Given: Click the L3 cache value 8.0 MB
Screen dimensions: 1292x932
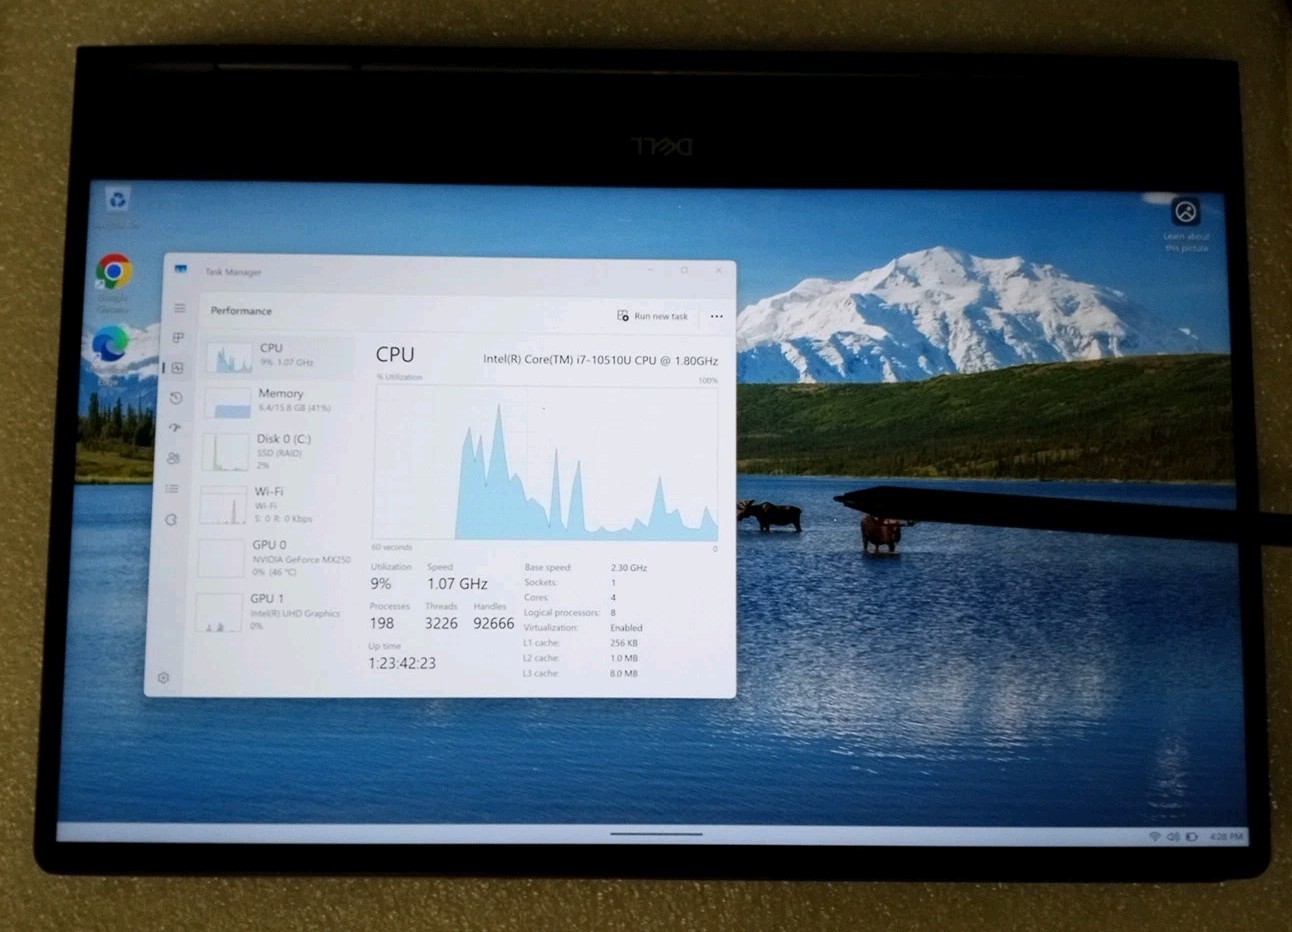Looking at the screenshot, I should [623, 674].
